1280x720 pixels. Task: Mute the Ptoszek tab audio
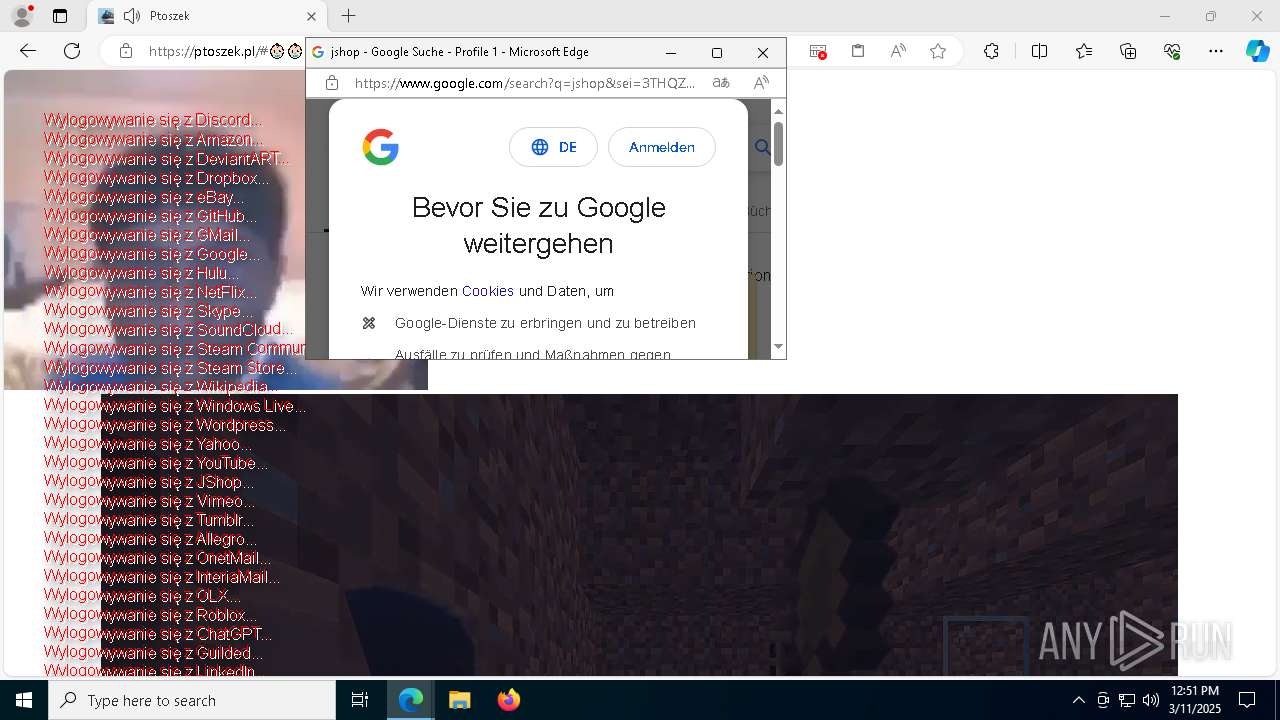(x=132, y=16)
